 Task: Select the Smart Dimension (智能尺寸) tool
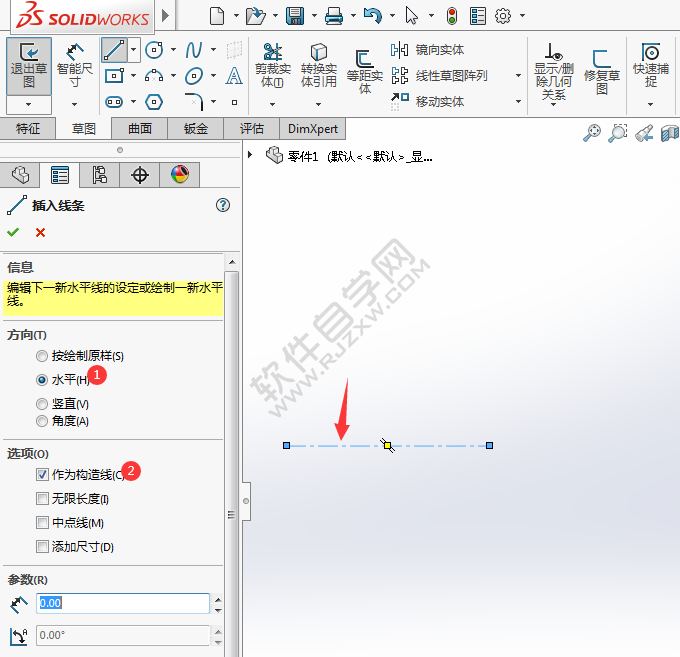75,66
